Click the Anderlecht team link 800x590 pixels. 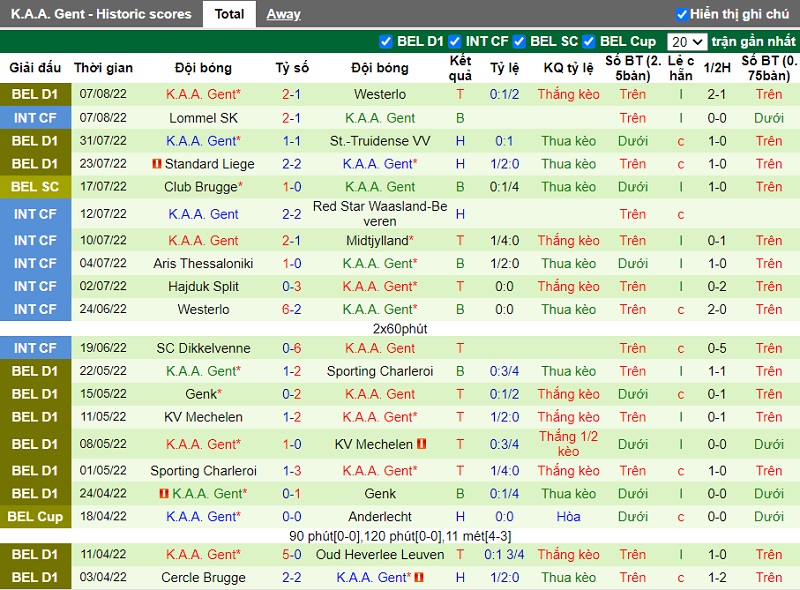(x=380, y=517)
